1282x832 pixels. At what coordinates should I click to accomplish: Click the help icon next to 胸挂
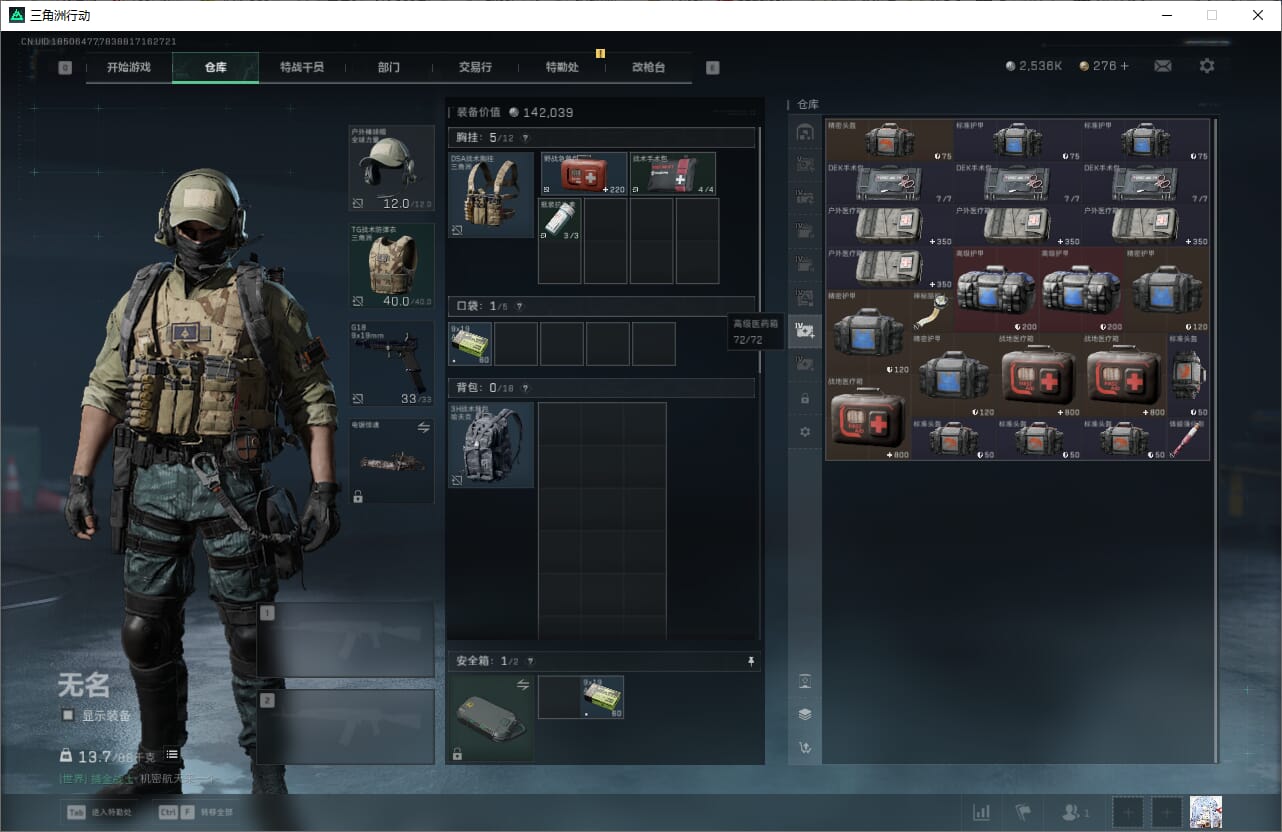point(525,138)
